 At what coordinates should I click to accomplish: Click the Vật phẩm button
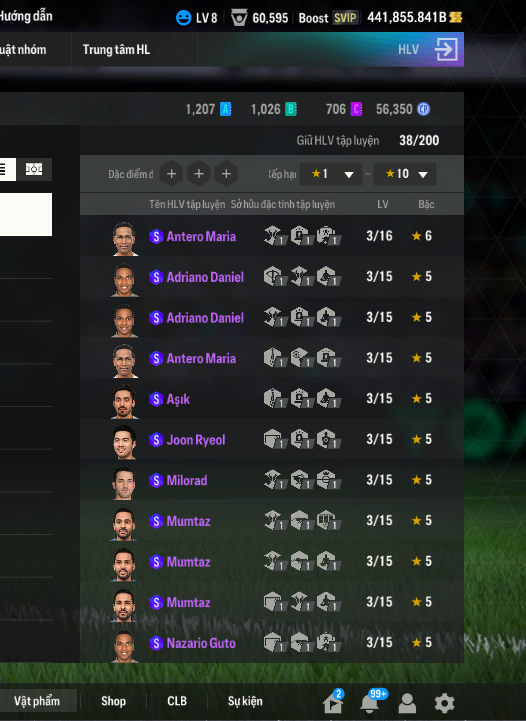pyautogui.click(x=38, y=701)
